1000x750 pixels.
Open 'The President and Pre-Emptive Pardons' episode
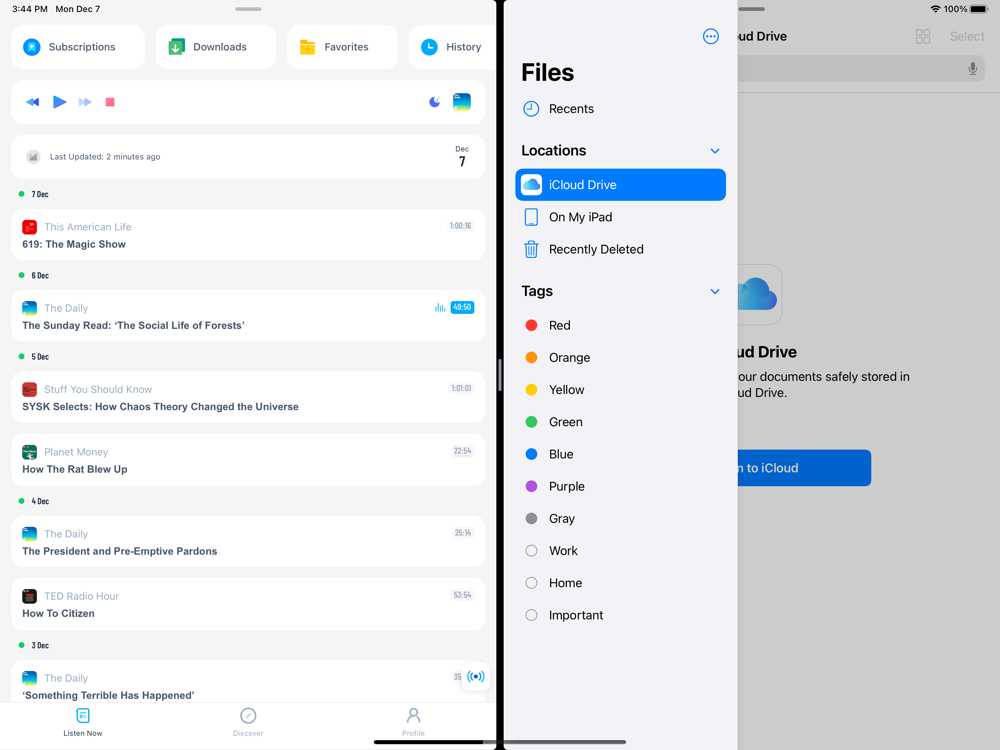248,541
